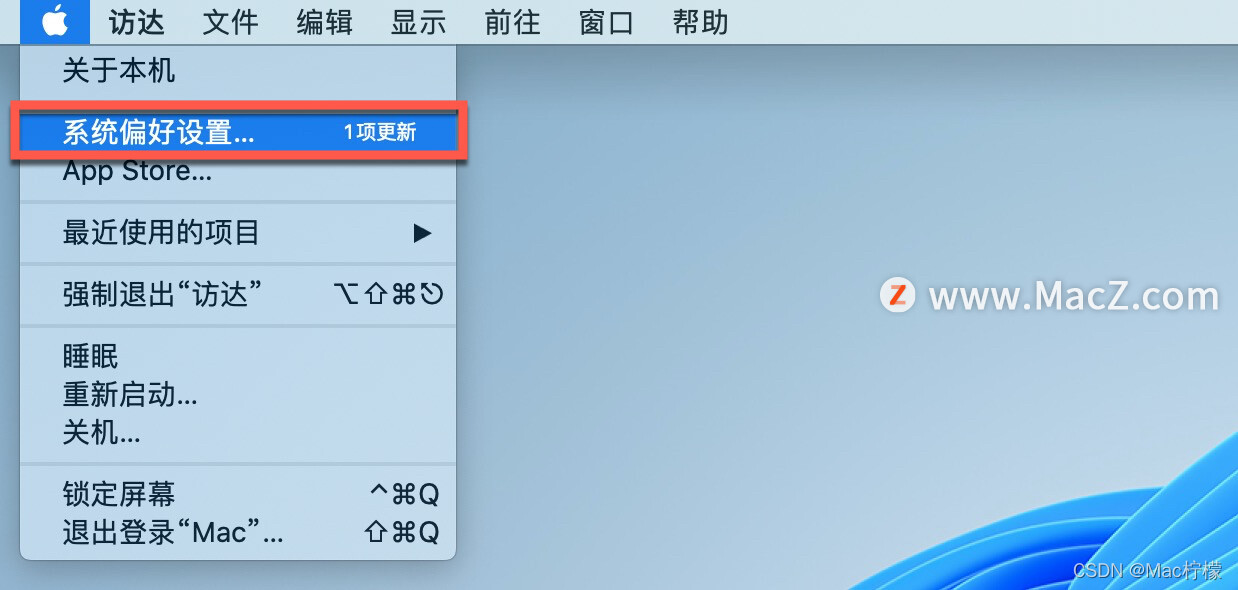Open the 显示 menu
The image size is (1238, 590).
419,22
